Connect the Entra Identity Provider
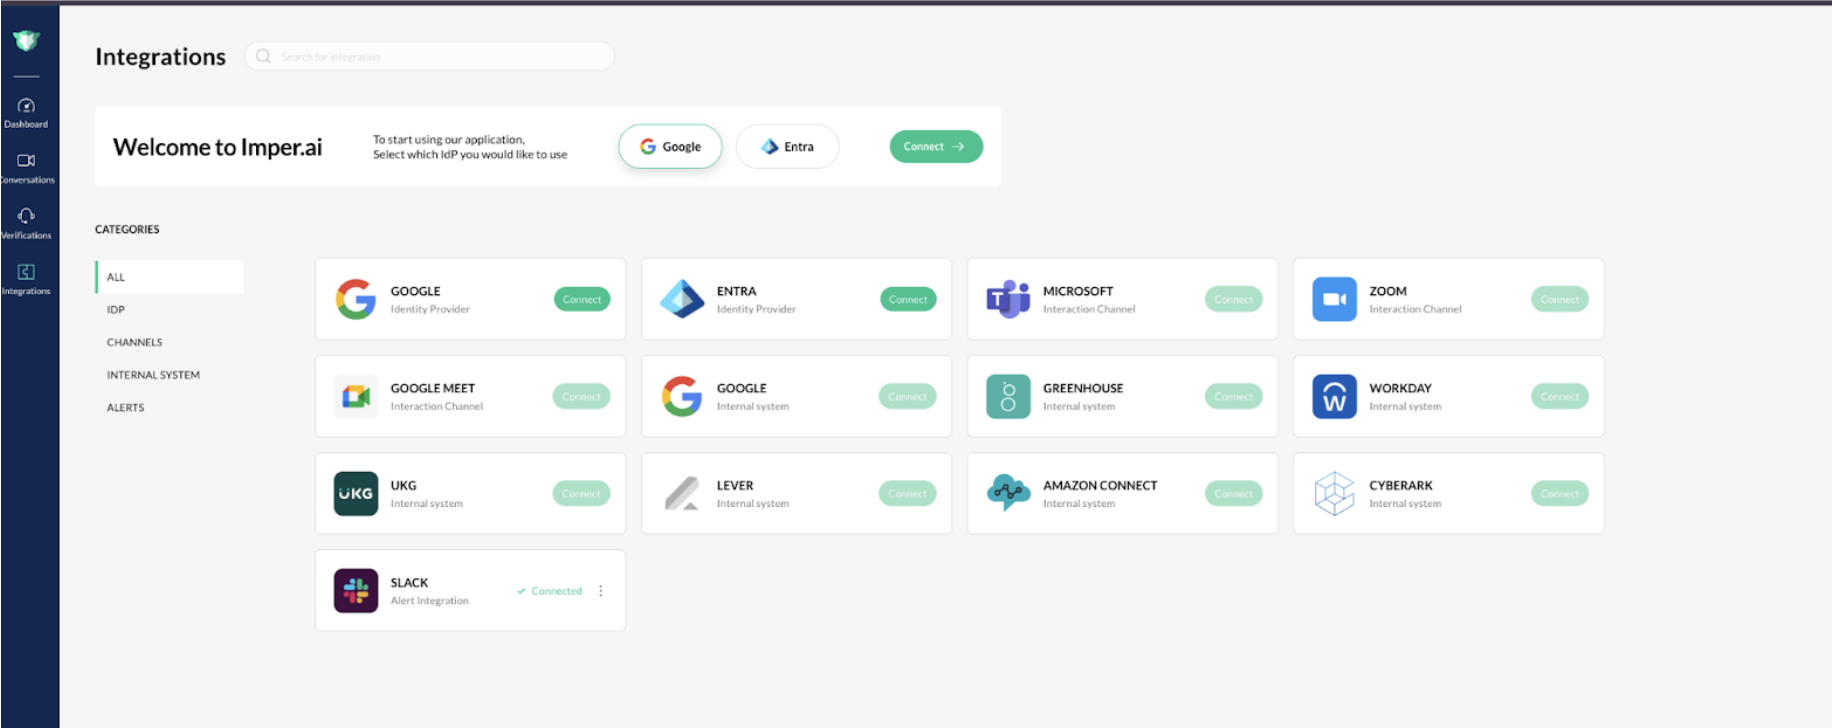The height and width of the screenshot is (728, 1832). 908,299
